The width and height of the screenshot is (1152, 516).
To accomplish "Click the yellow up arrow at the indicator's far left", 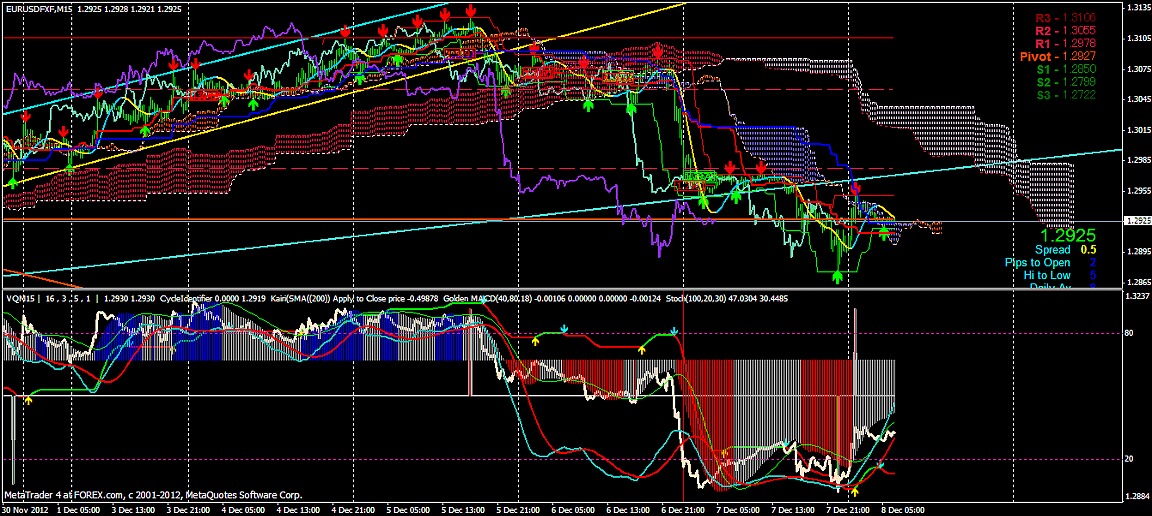I will pyautogui.click(x=28, y=400).
